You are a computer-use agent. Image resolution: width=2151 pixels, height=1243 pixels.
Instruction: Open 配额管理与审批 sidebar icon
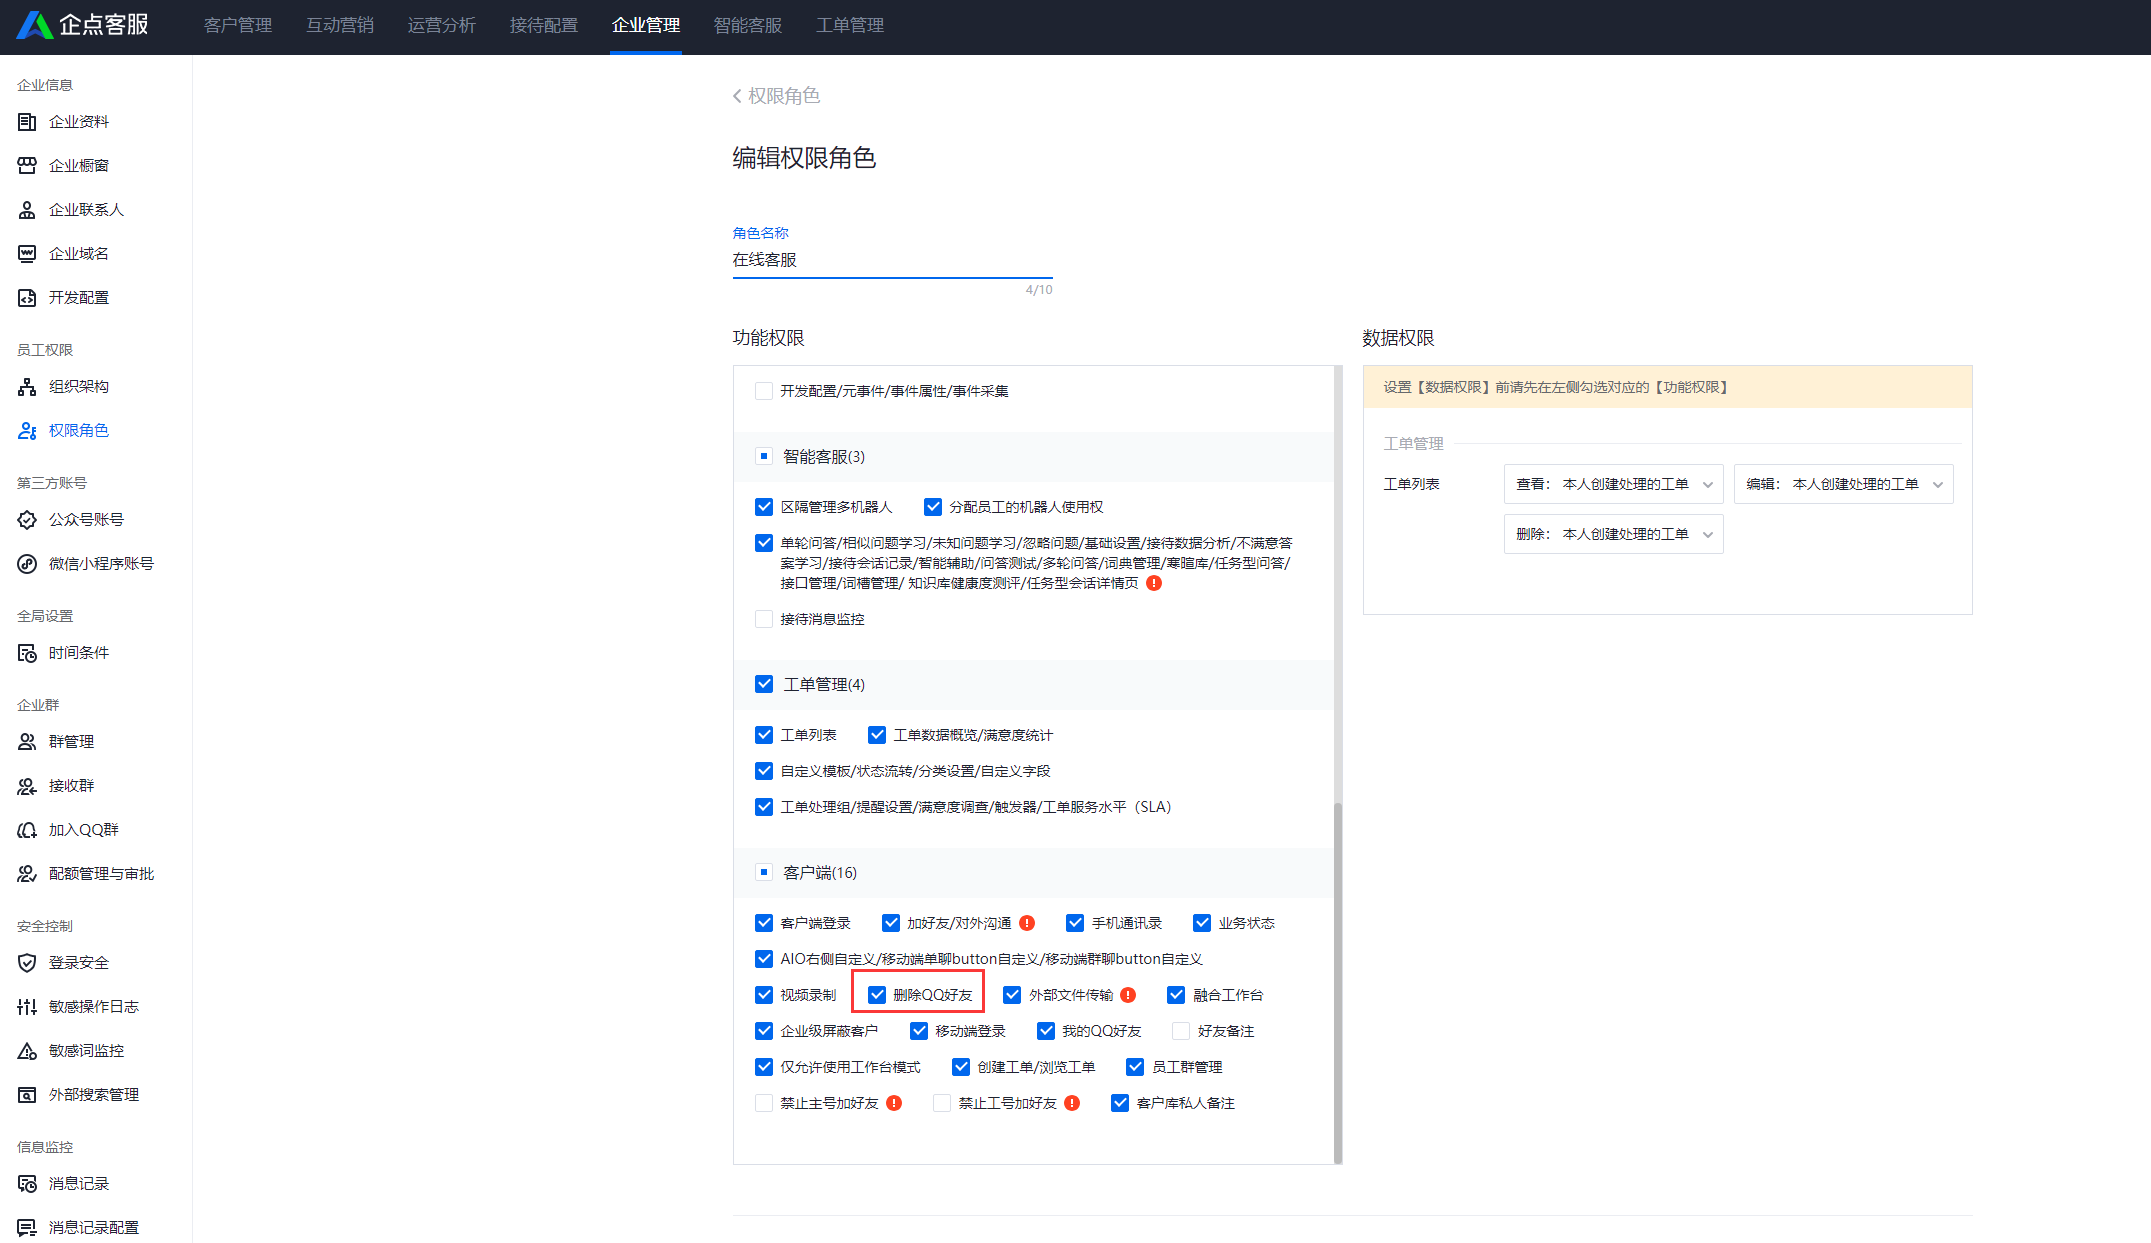(27, 874)
